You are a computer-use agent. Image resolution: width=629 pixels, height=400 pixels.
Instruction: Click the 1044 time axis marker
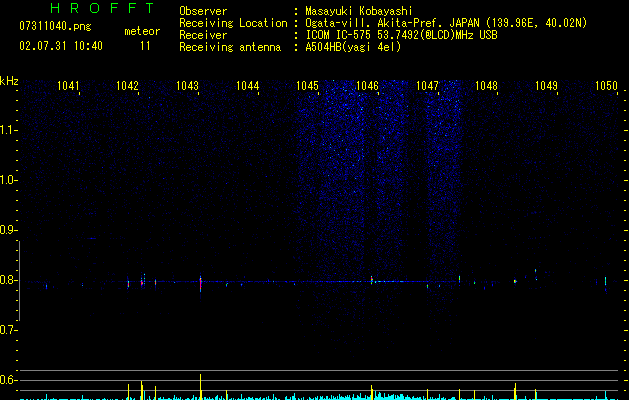point(248,86)
